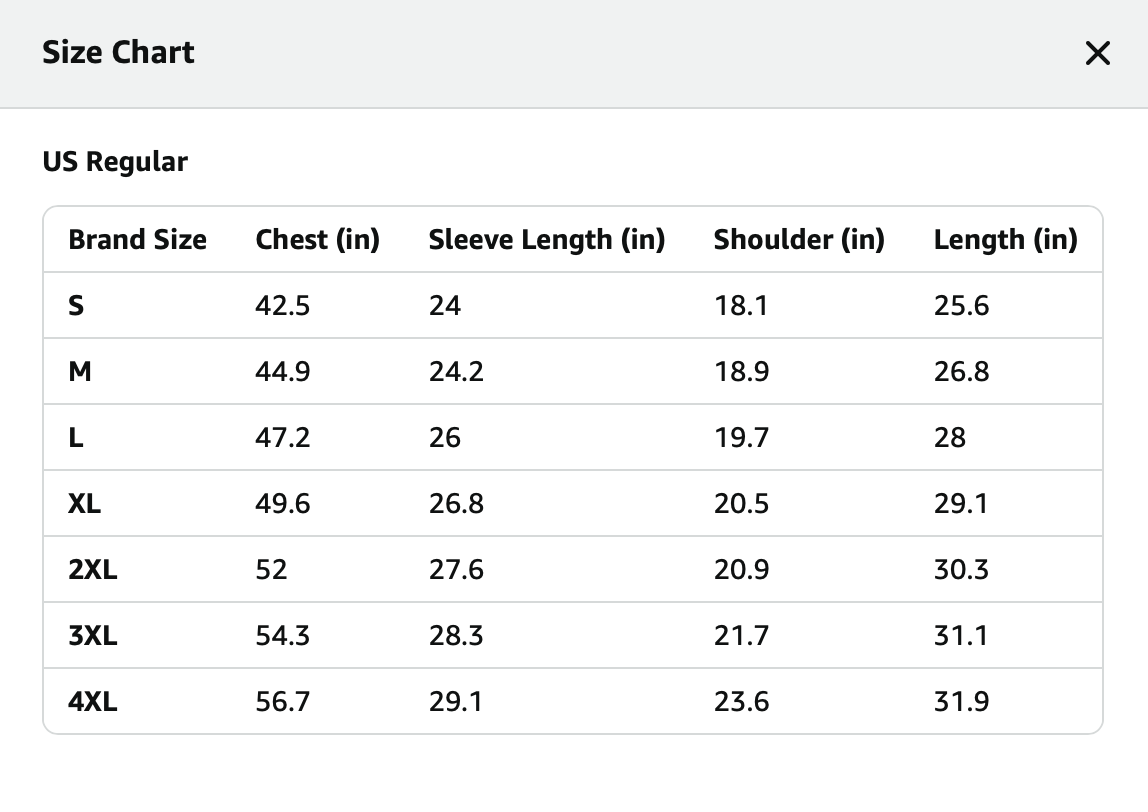The width and height of the screenshot is (1148, 812).
Task: Select the L size row label
Action: [75, 437]
